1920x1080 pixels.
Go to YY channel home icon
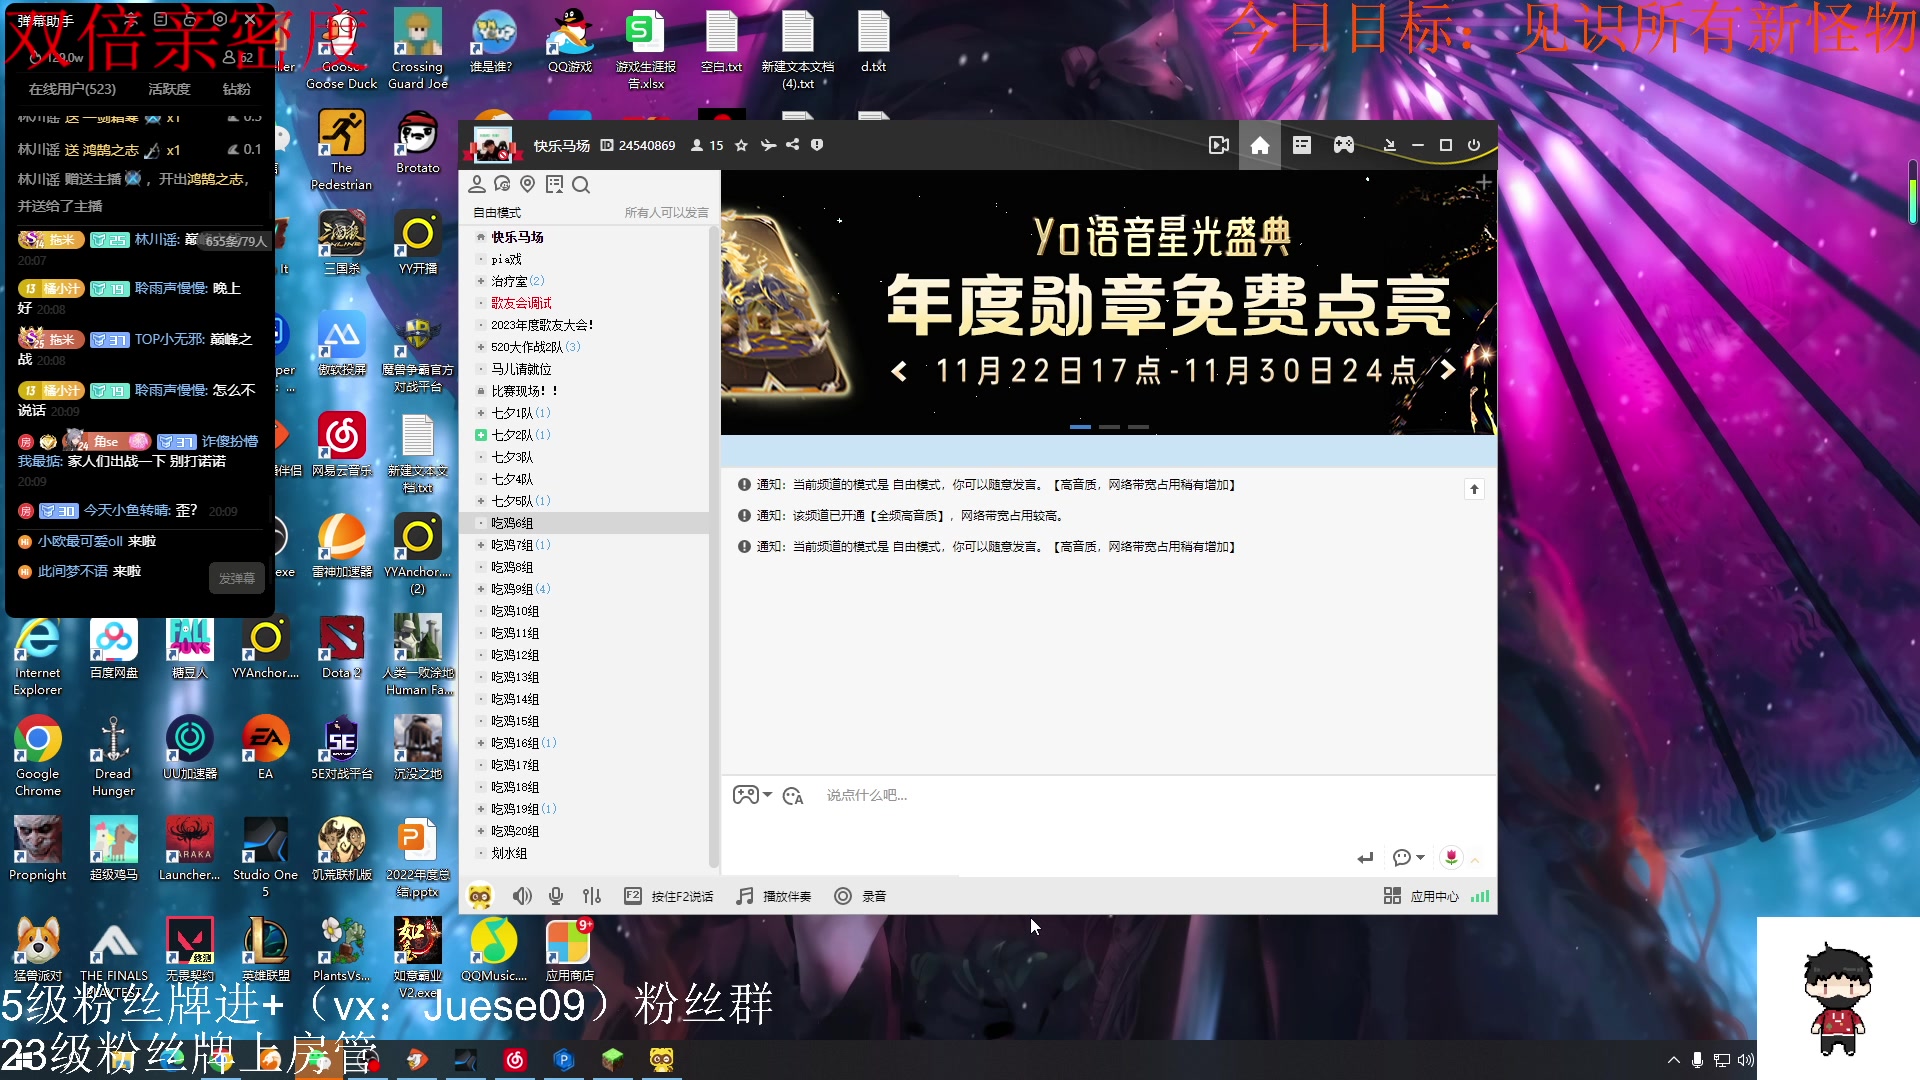pos(1260,145)
